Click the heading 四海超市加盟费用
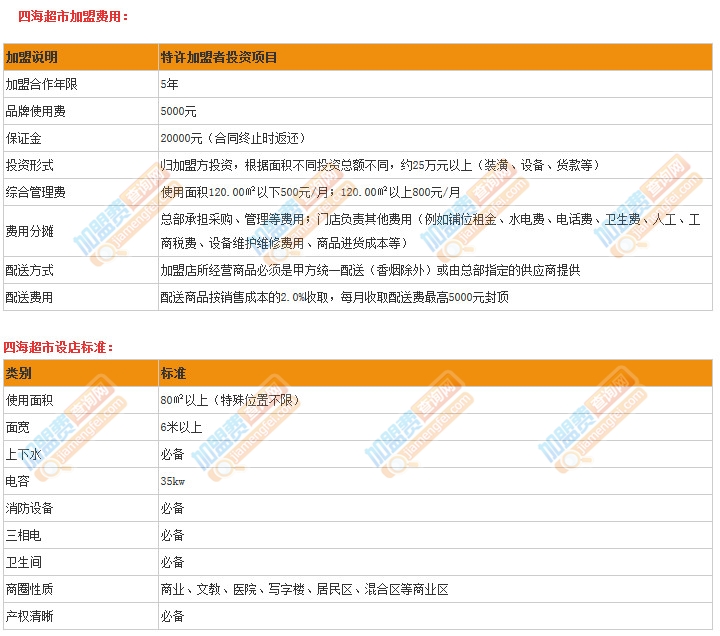This screenshot has width=720, height=636. tap(73, 17)
